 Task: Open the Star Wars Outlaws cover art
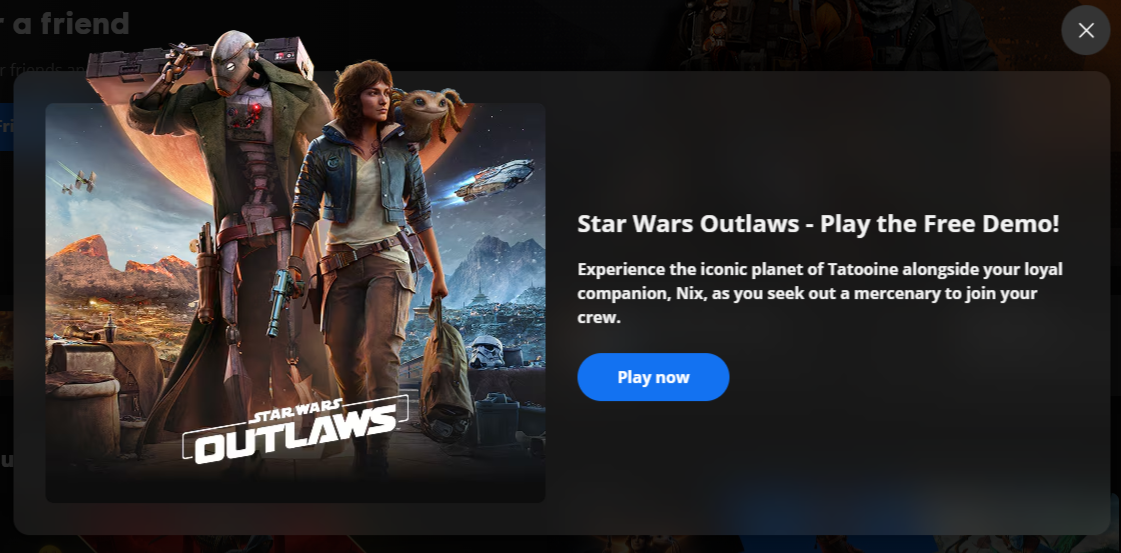[295, 302]
